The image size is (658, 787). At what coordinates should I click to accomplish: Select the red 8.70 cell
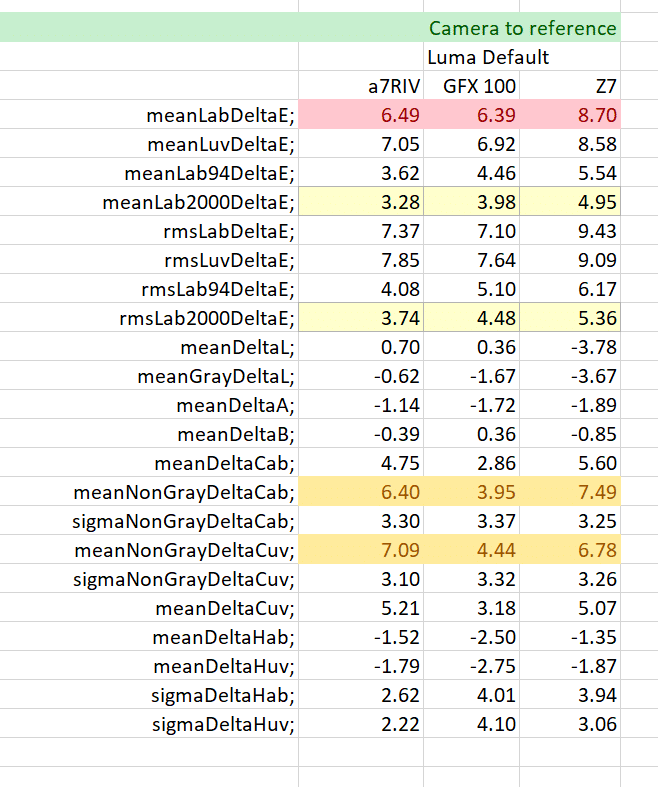570,115
